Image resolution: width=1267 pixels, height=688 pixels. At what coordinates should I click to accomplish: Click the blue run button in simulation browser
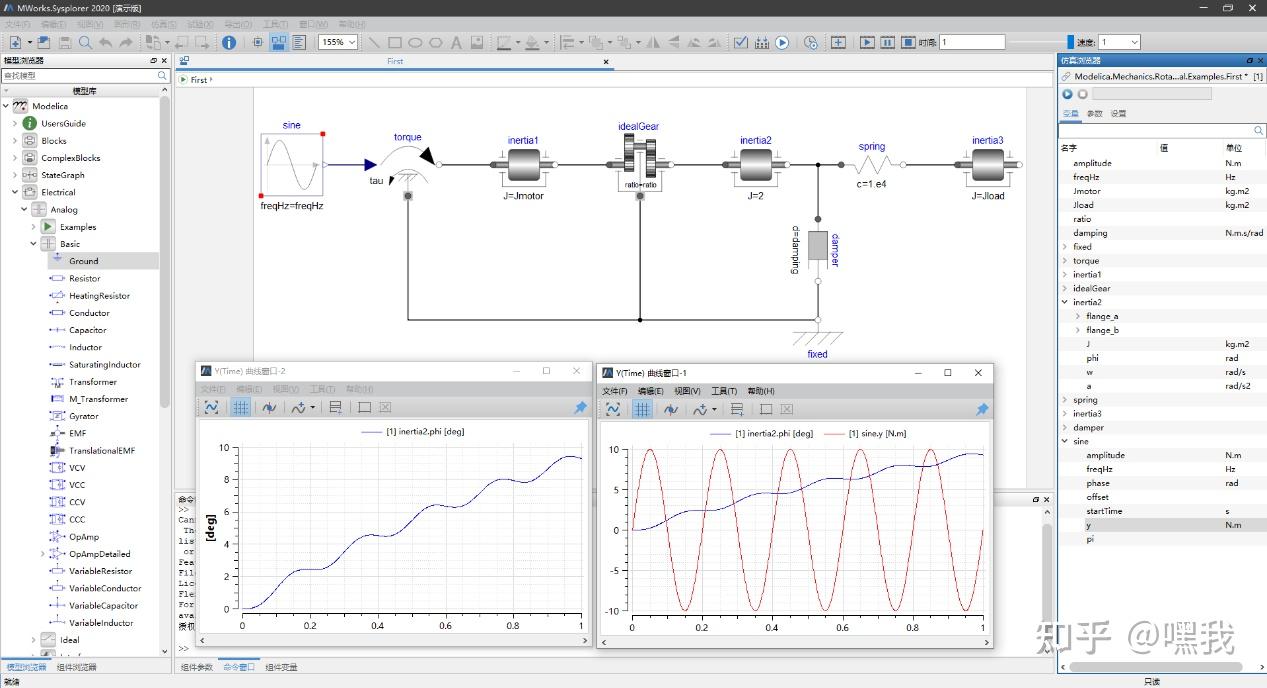(x=1068, y=94)
